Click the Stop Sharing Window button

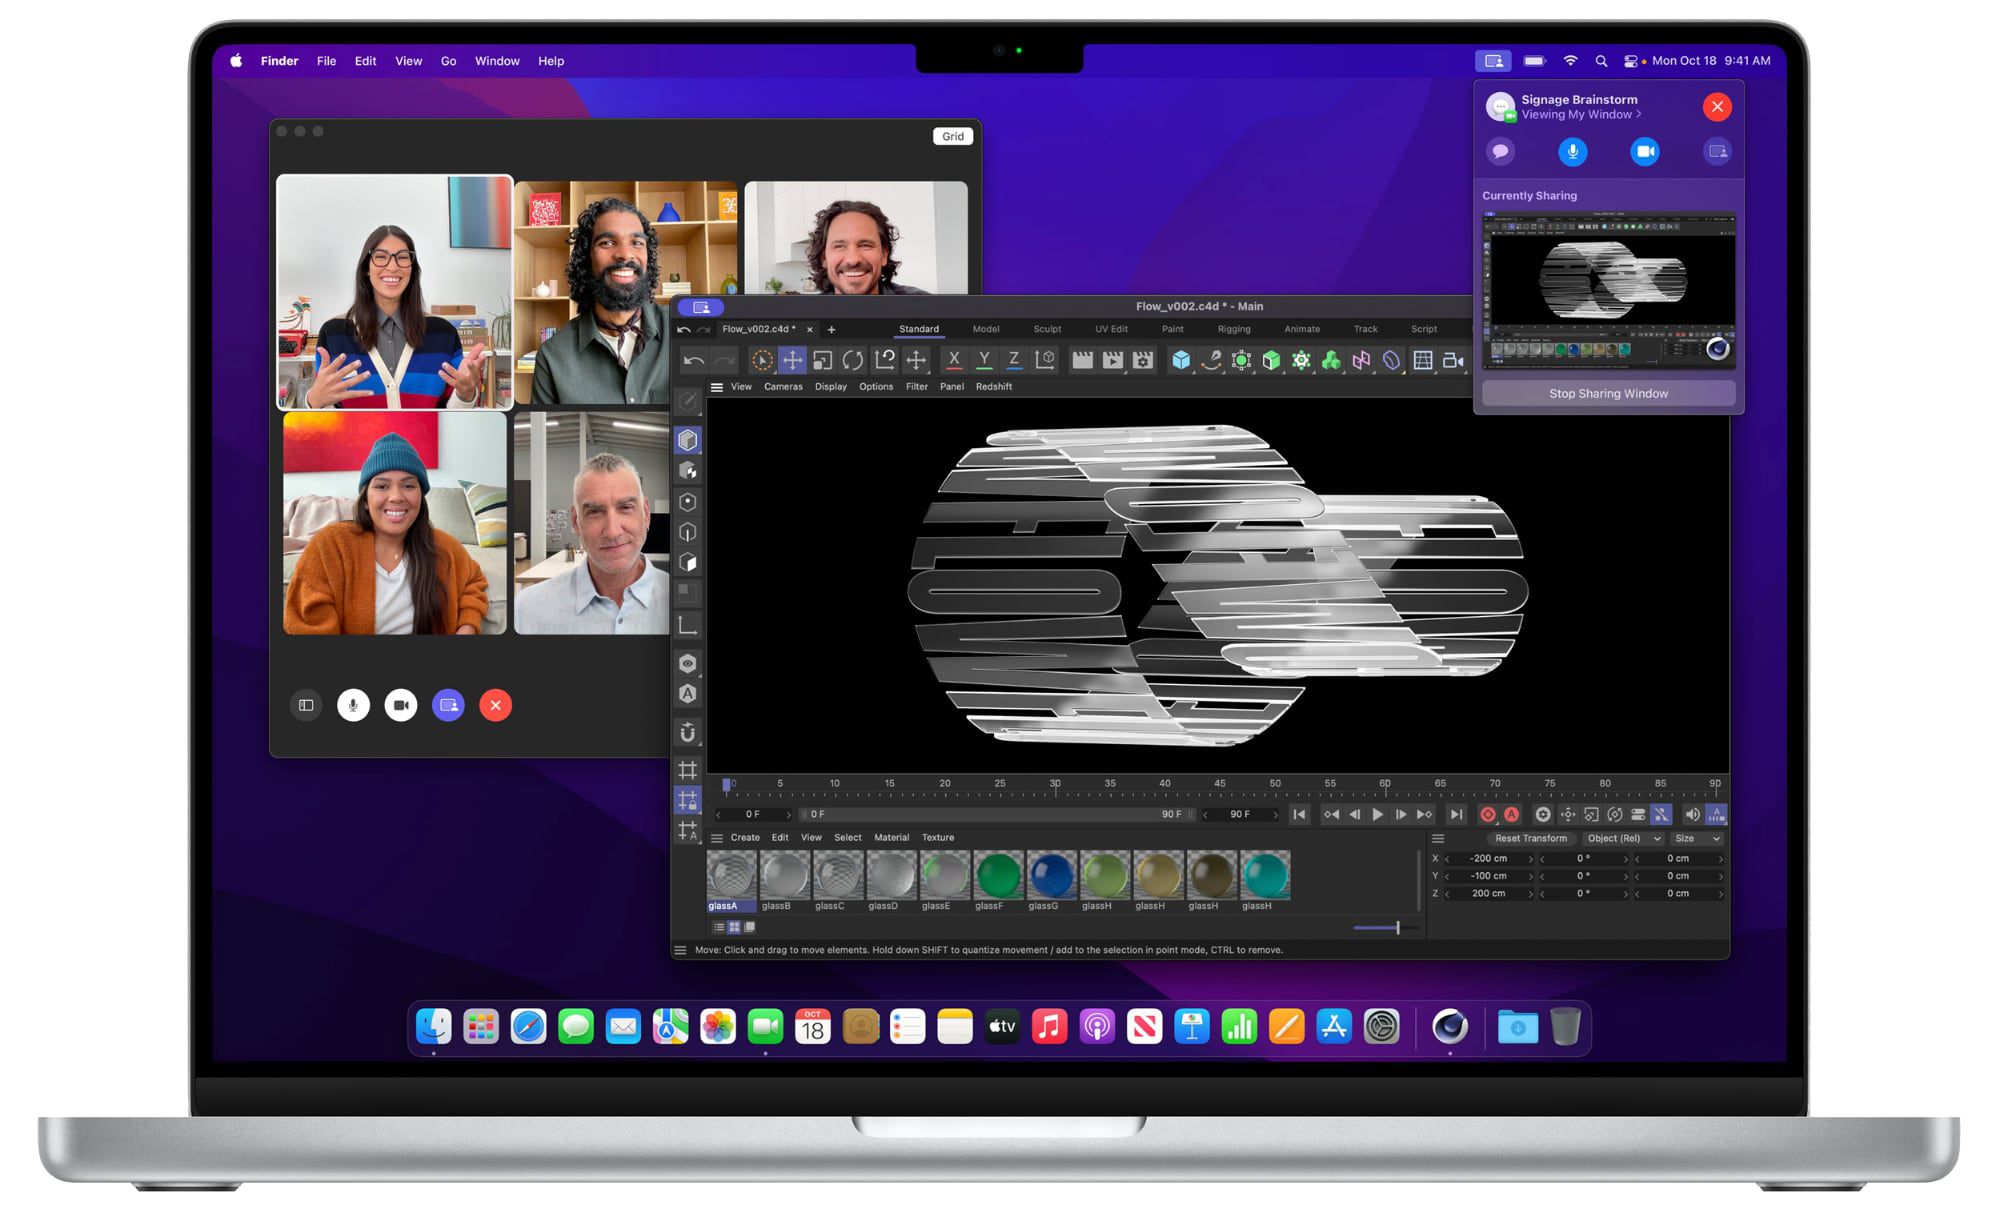click(x=1608, y=393)
